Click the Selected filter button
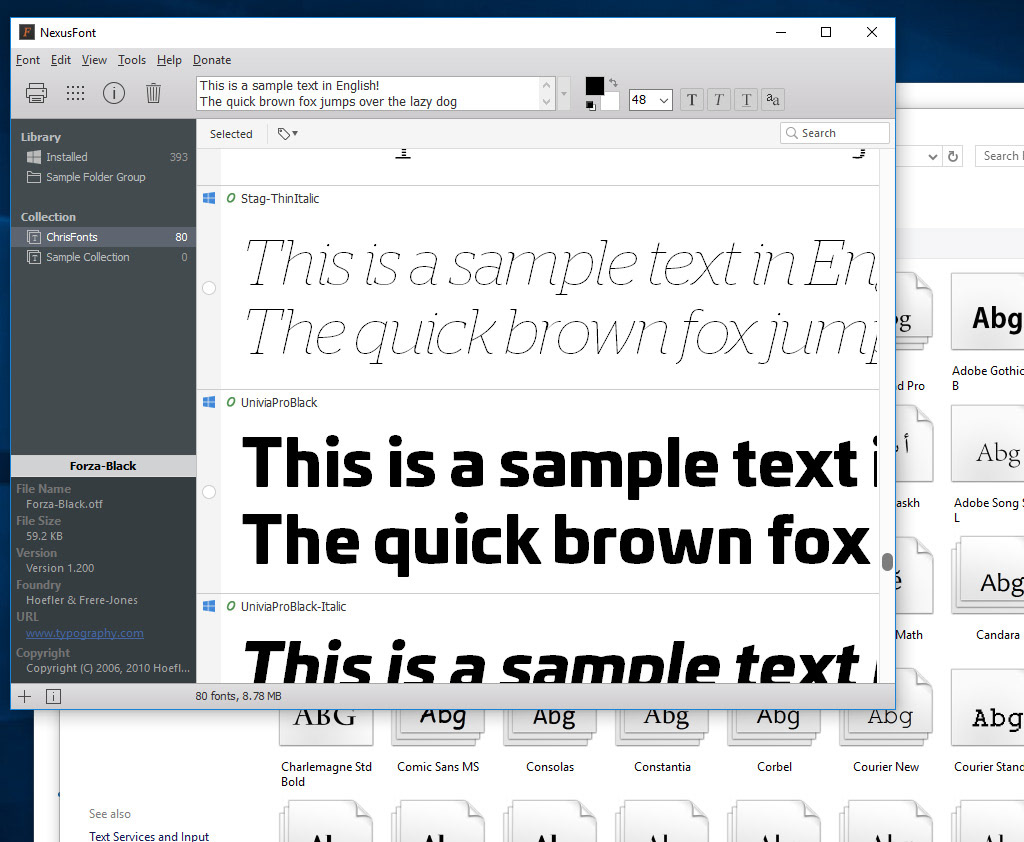This screenshot has width=1024, height=842. tap(231, 134)
